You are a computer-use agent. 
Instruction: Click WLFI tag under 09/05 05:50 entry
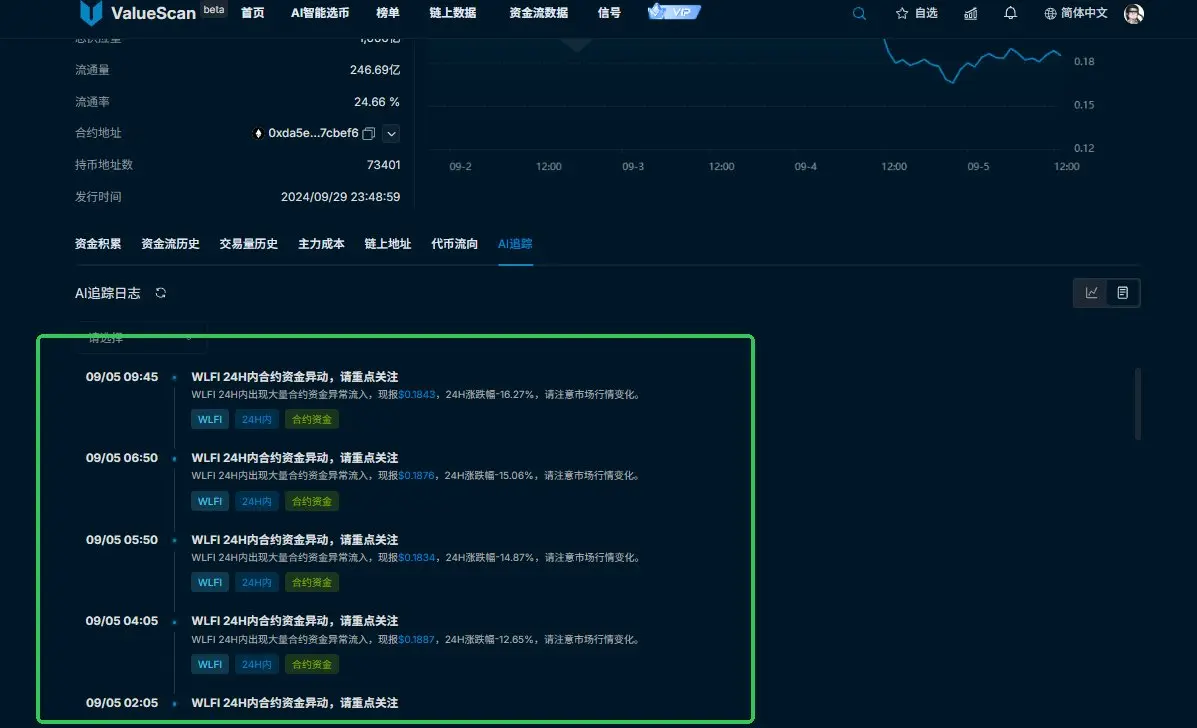(x=210, y=582)
